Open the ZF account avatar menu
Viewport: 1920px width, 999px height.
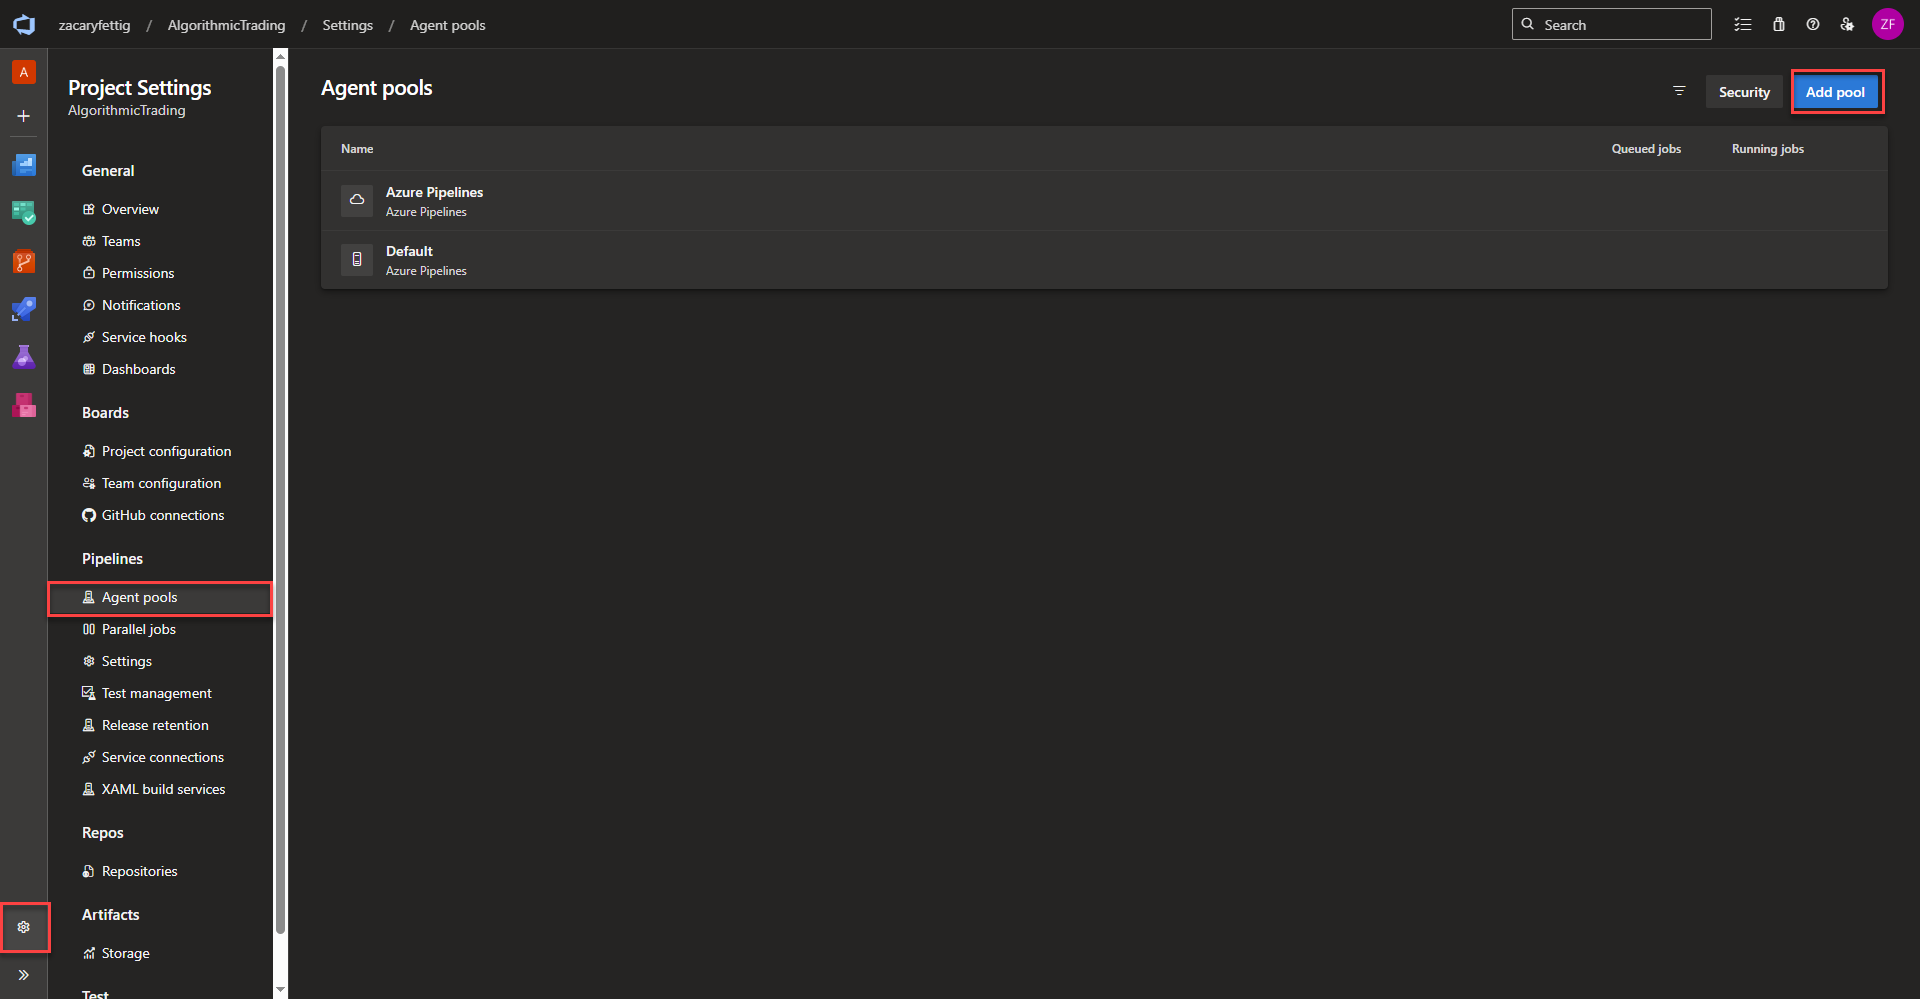(1887, 25)
